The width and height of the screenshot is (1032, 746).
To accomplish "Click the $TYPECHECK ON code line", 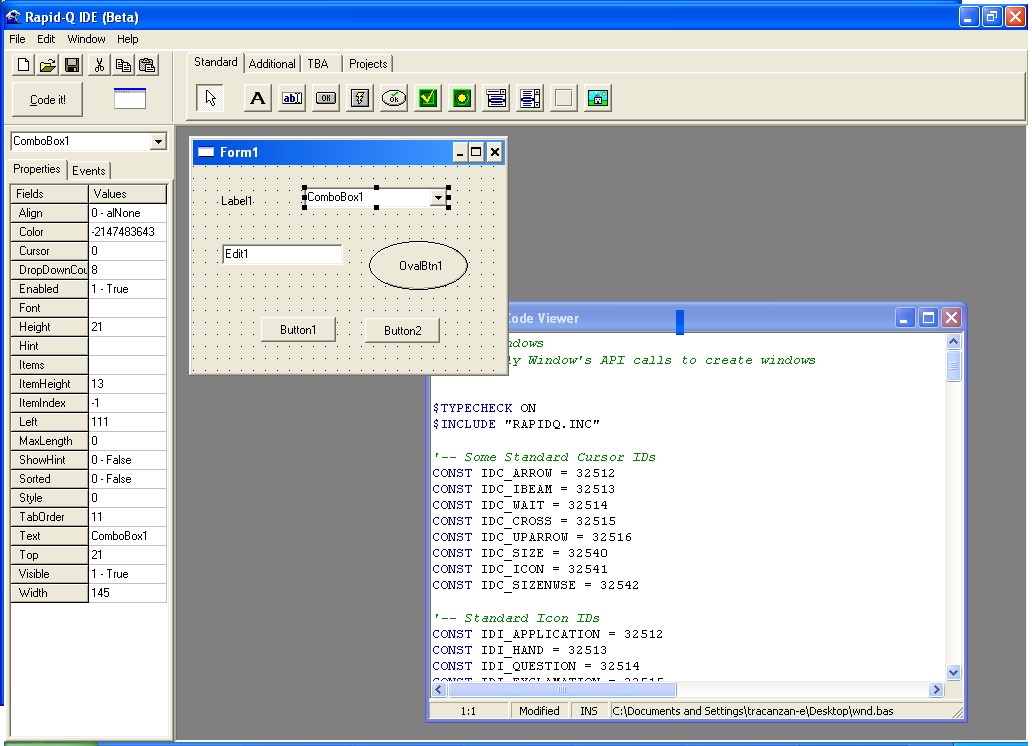I will coord(484,408).
